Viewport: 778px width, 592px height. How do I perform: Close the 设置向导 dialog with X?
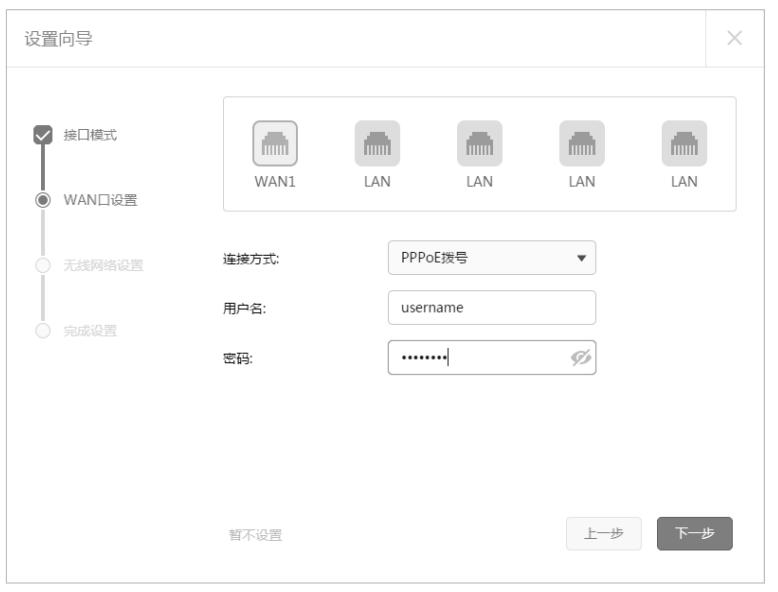(x=735, y=38)
